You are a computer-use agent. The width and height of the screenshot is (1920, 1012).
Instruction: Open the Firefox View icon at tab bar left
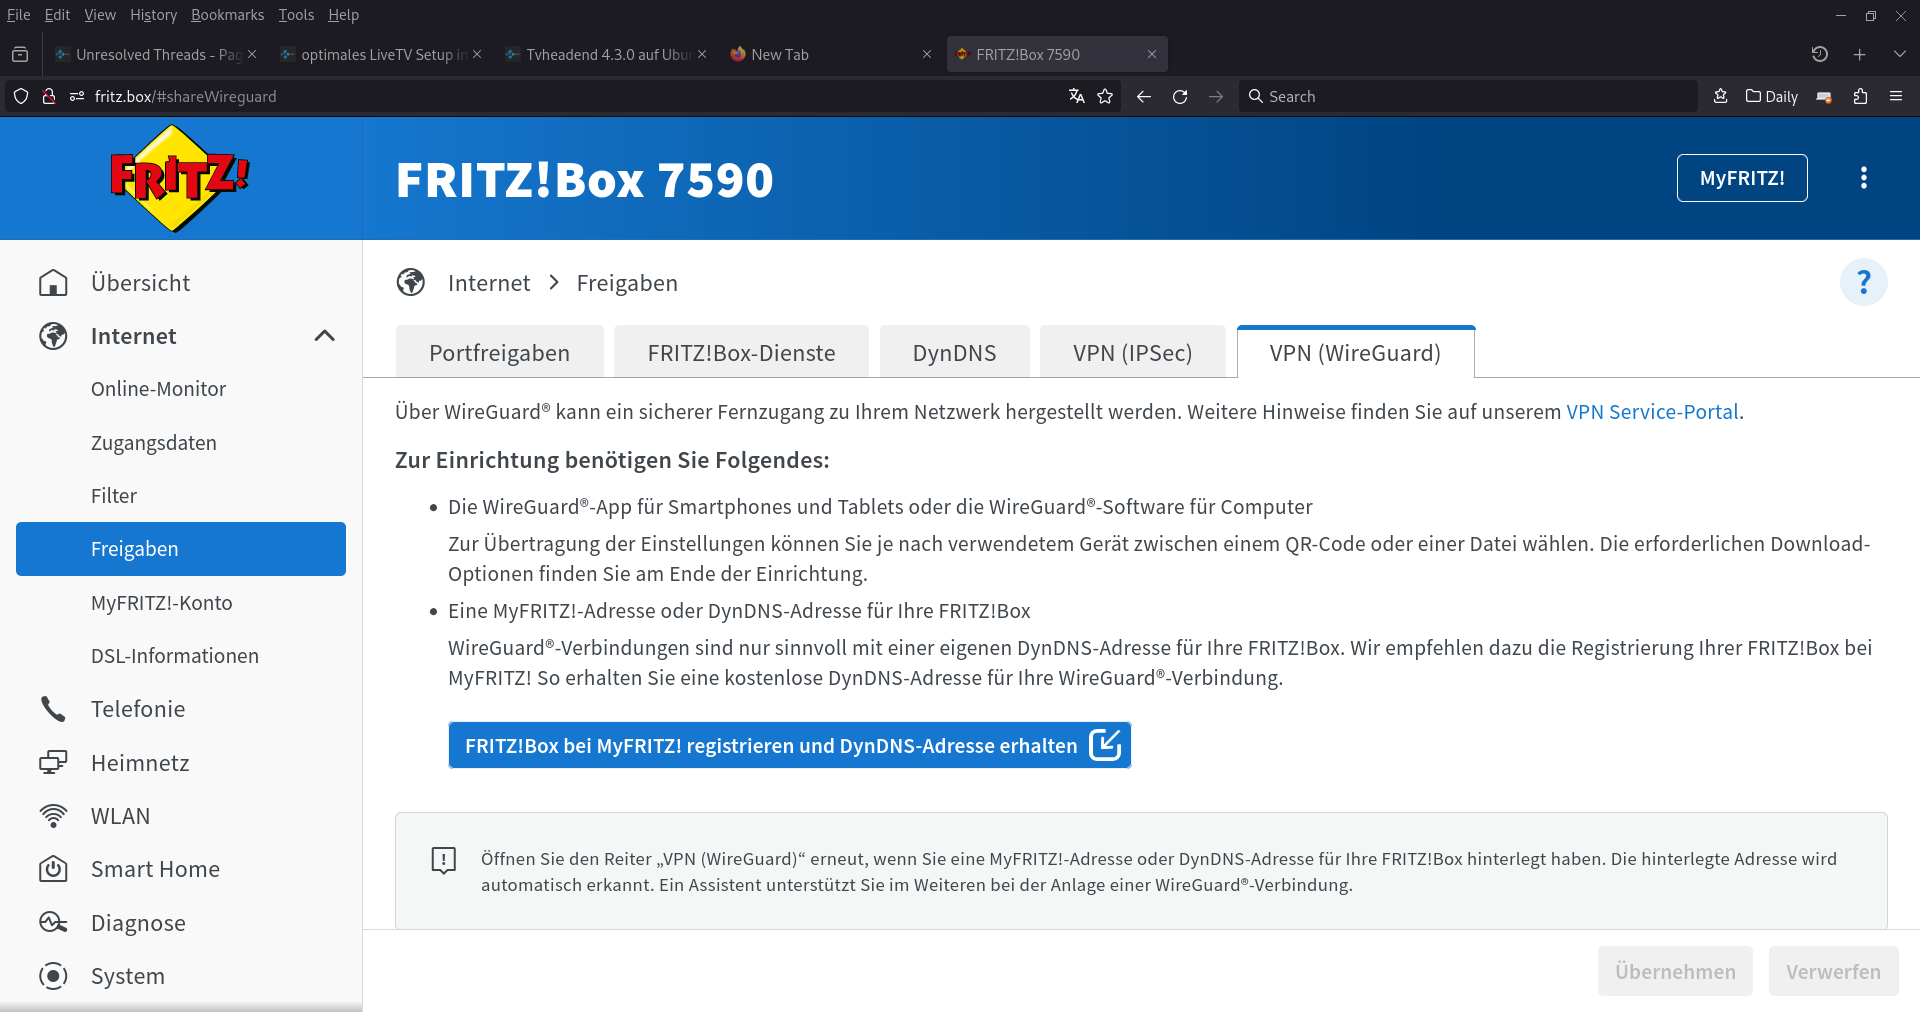[20, 54]
